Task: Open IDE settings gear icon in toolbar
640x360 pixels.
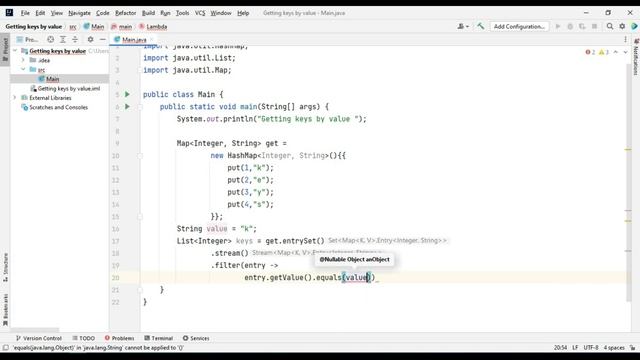Action: pyautogui.click(x=622, y=26)
